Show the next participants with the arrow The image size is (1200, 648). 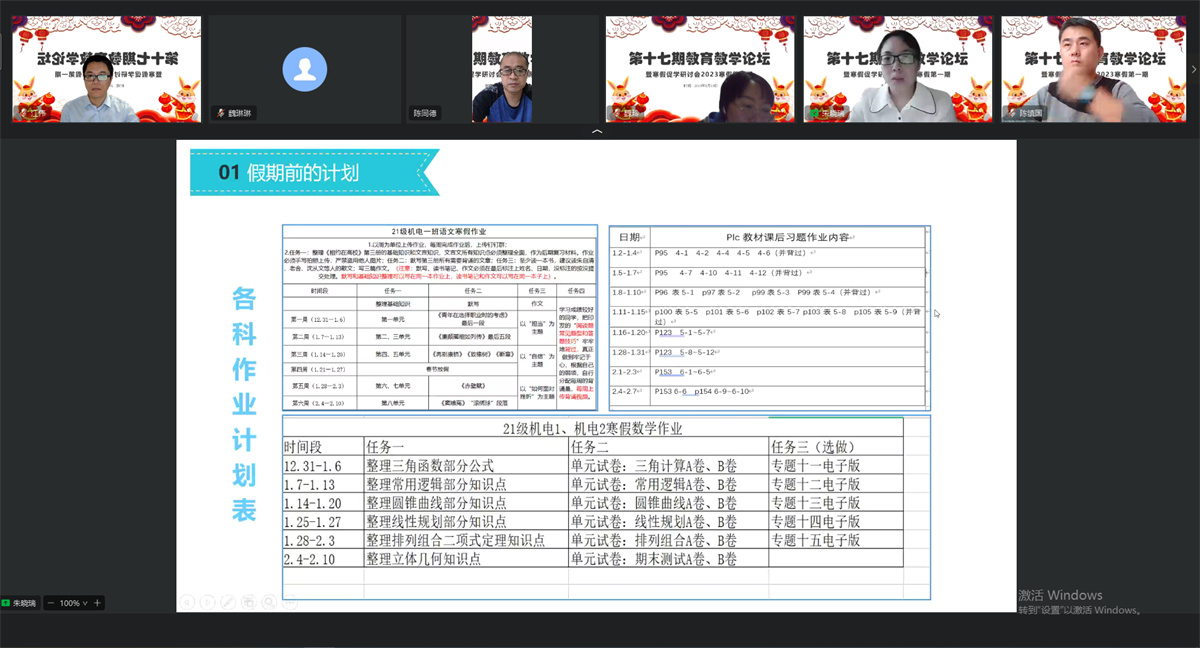click(1195, 68)
